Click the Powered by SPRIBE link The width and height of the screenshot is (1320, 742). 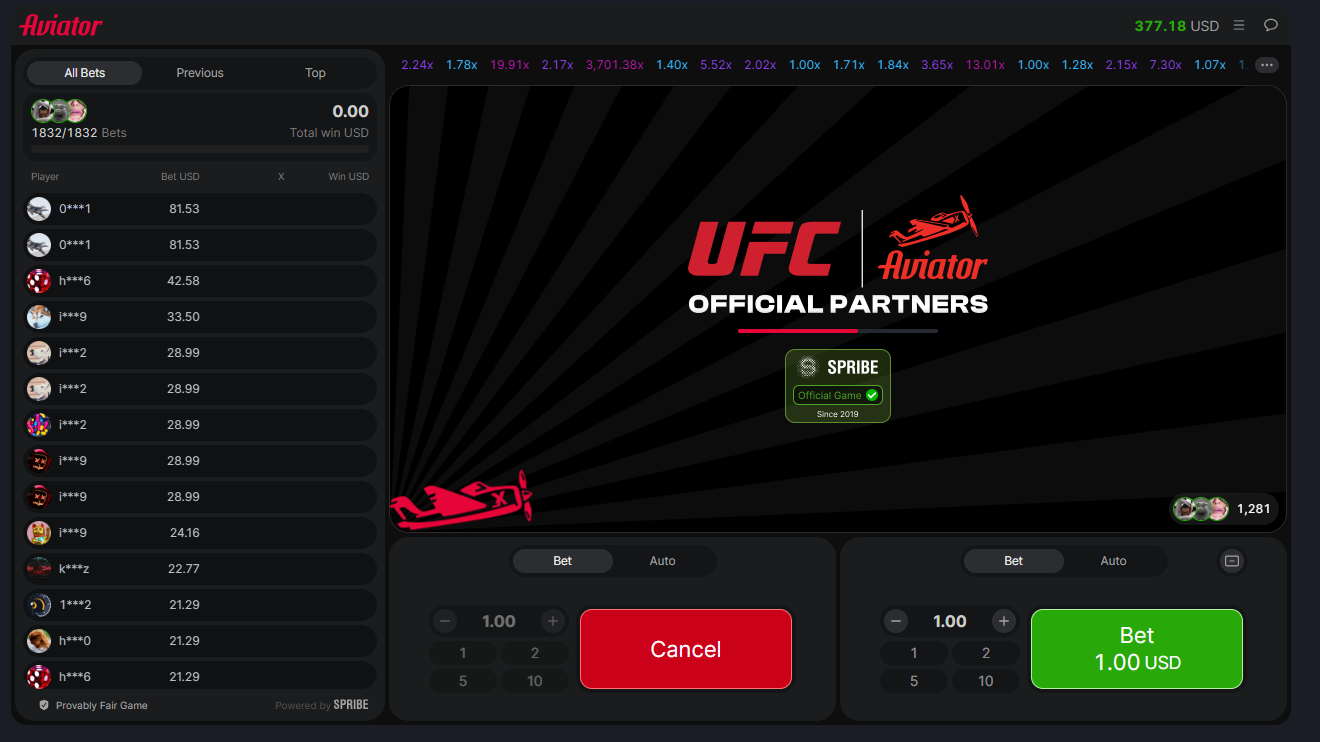pos(322,705)
